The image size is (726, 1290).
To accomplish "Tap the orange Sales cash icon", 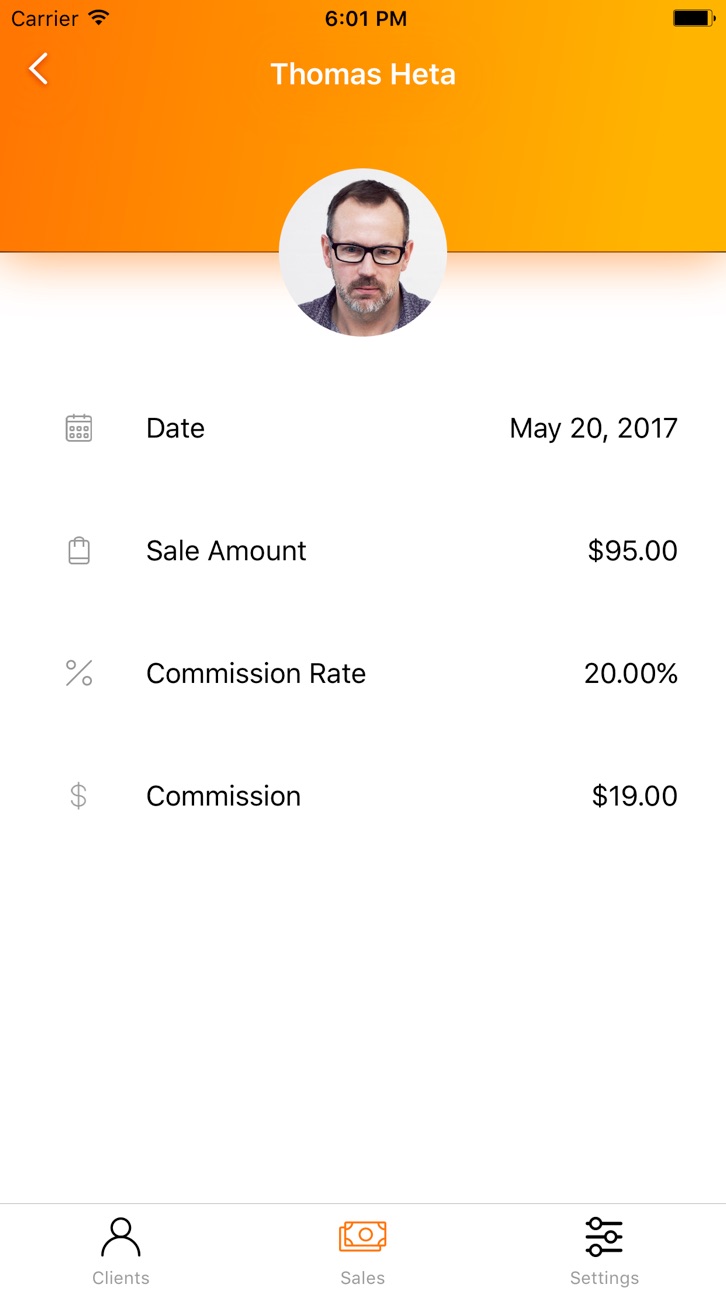I will (x=363, y=1237).
